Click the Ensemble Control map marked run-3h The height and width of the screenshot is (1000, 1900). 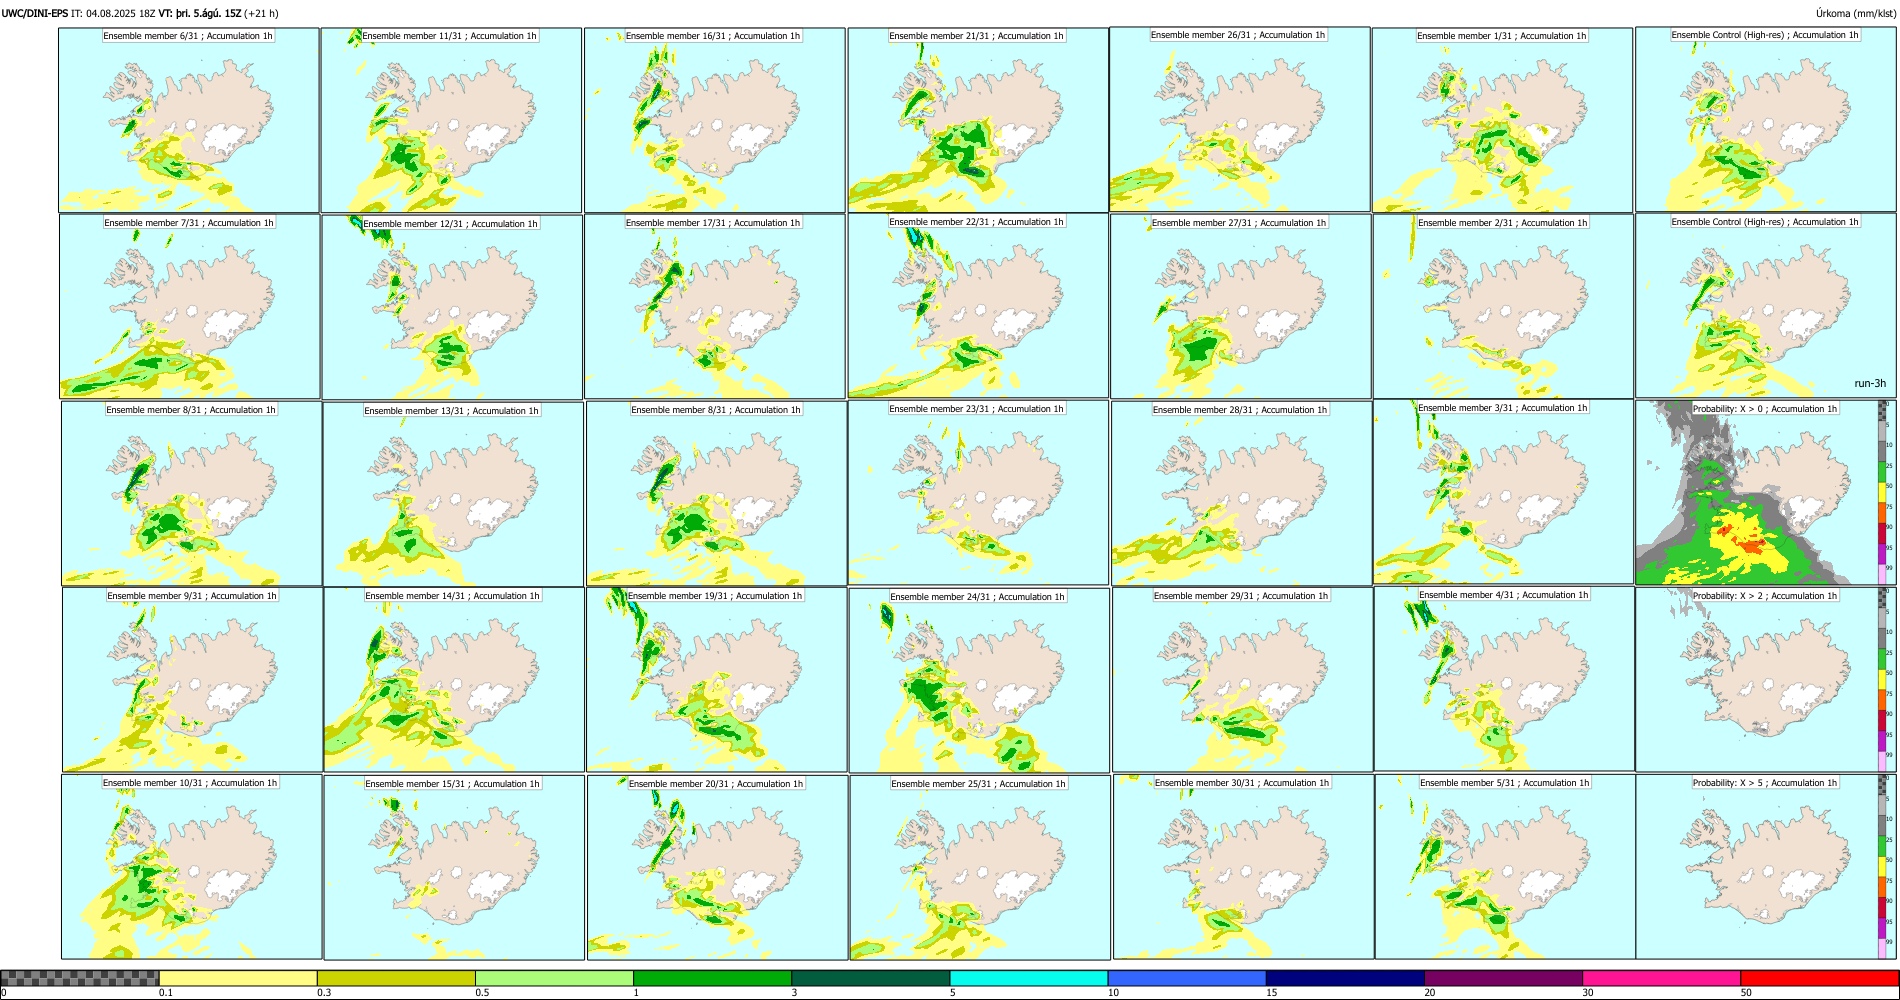point(1765,306)
